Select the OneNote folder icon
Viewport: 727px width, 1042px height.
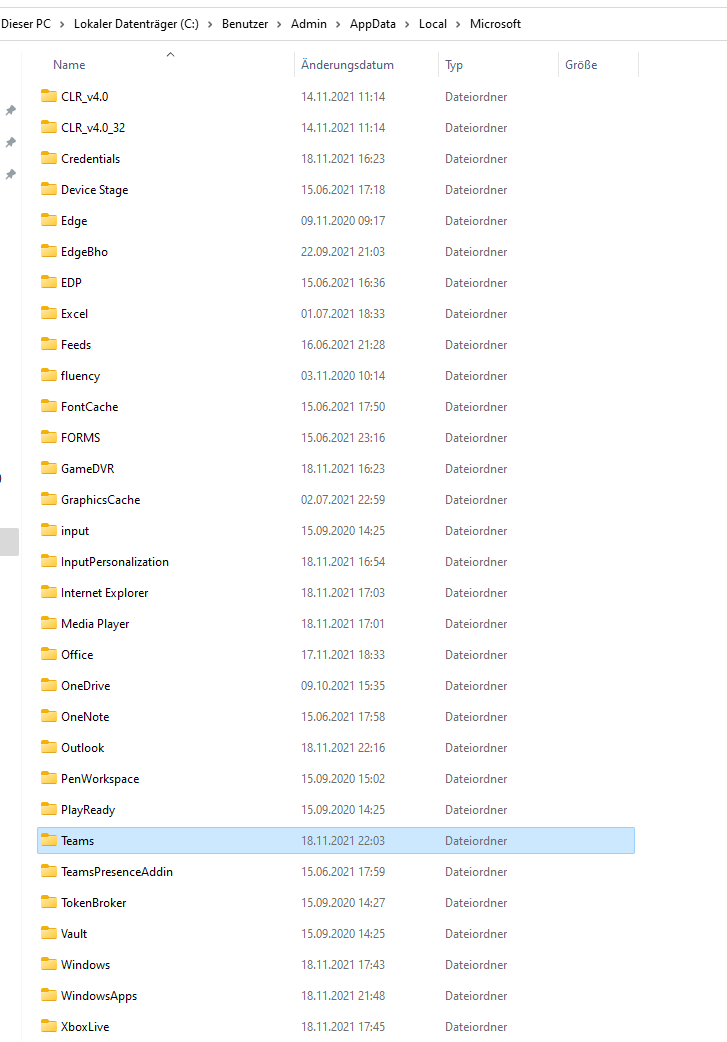[49, 716]
